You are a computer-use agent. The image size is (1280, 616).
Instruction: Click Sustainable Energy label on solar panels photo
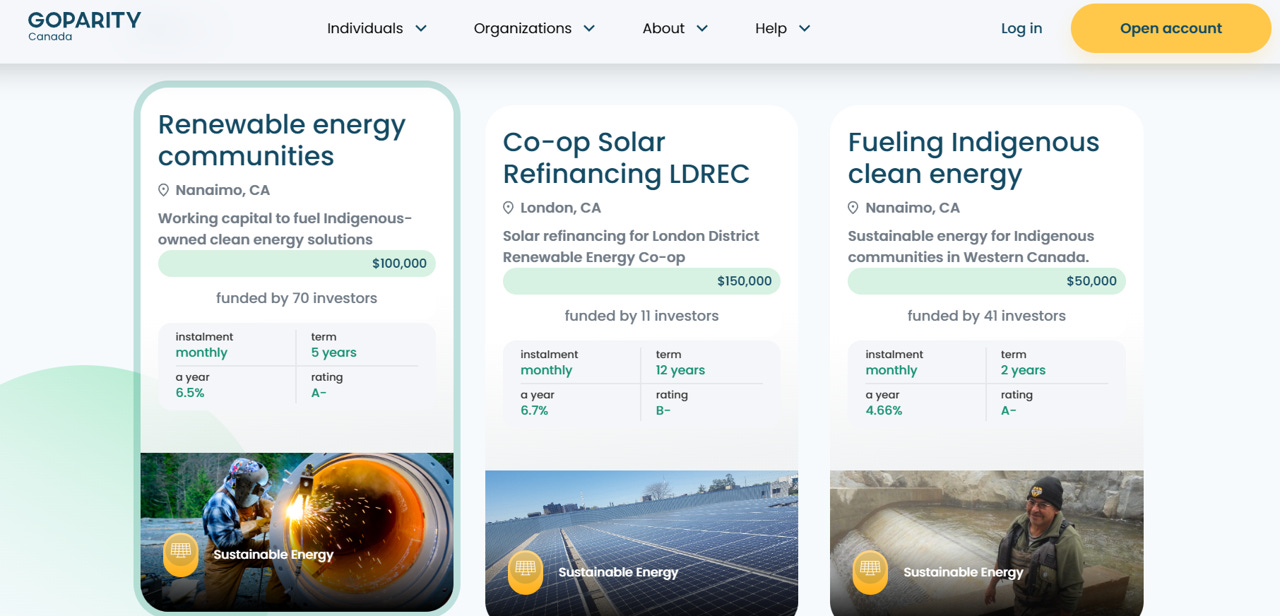pyautogui.click(x=618, y=572)
